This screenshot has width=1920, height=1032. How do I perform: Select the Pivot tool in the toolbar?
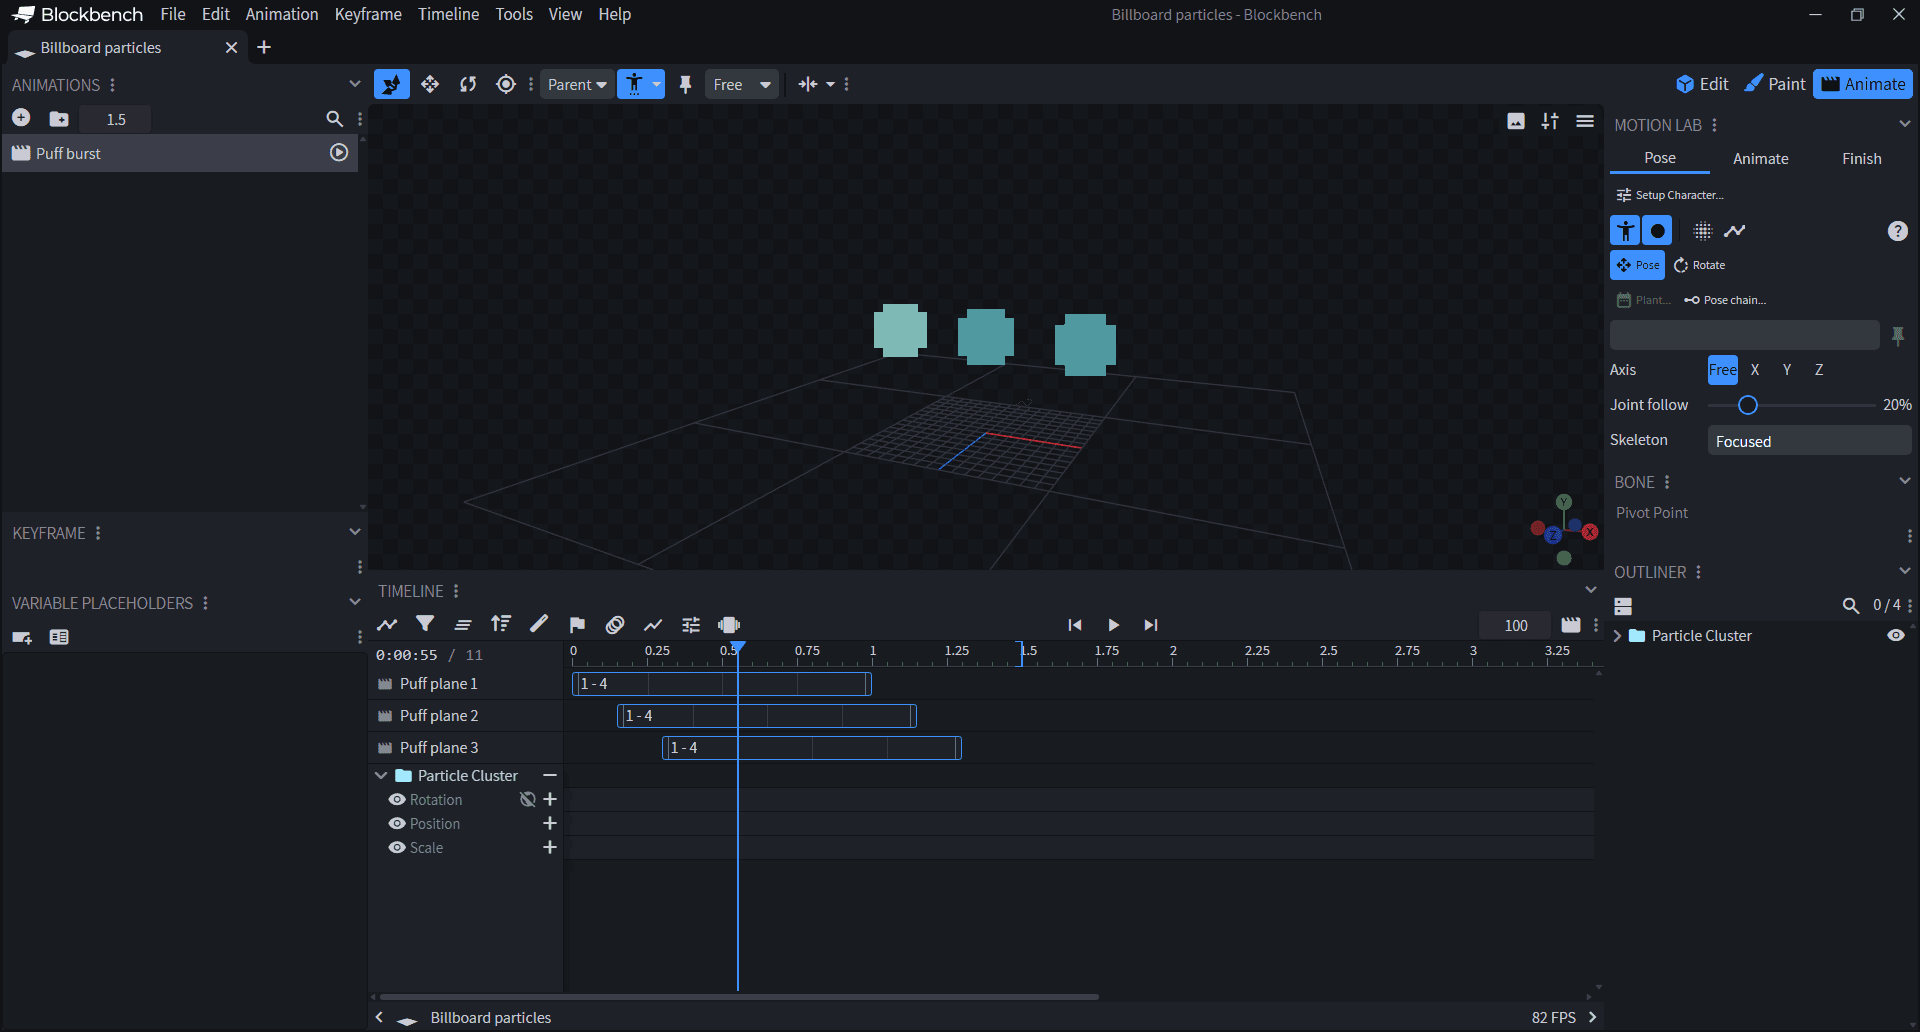point(506,84)
